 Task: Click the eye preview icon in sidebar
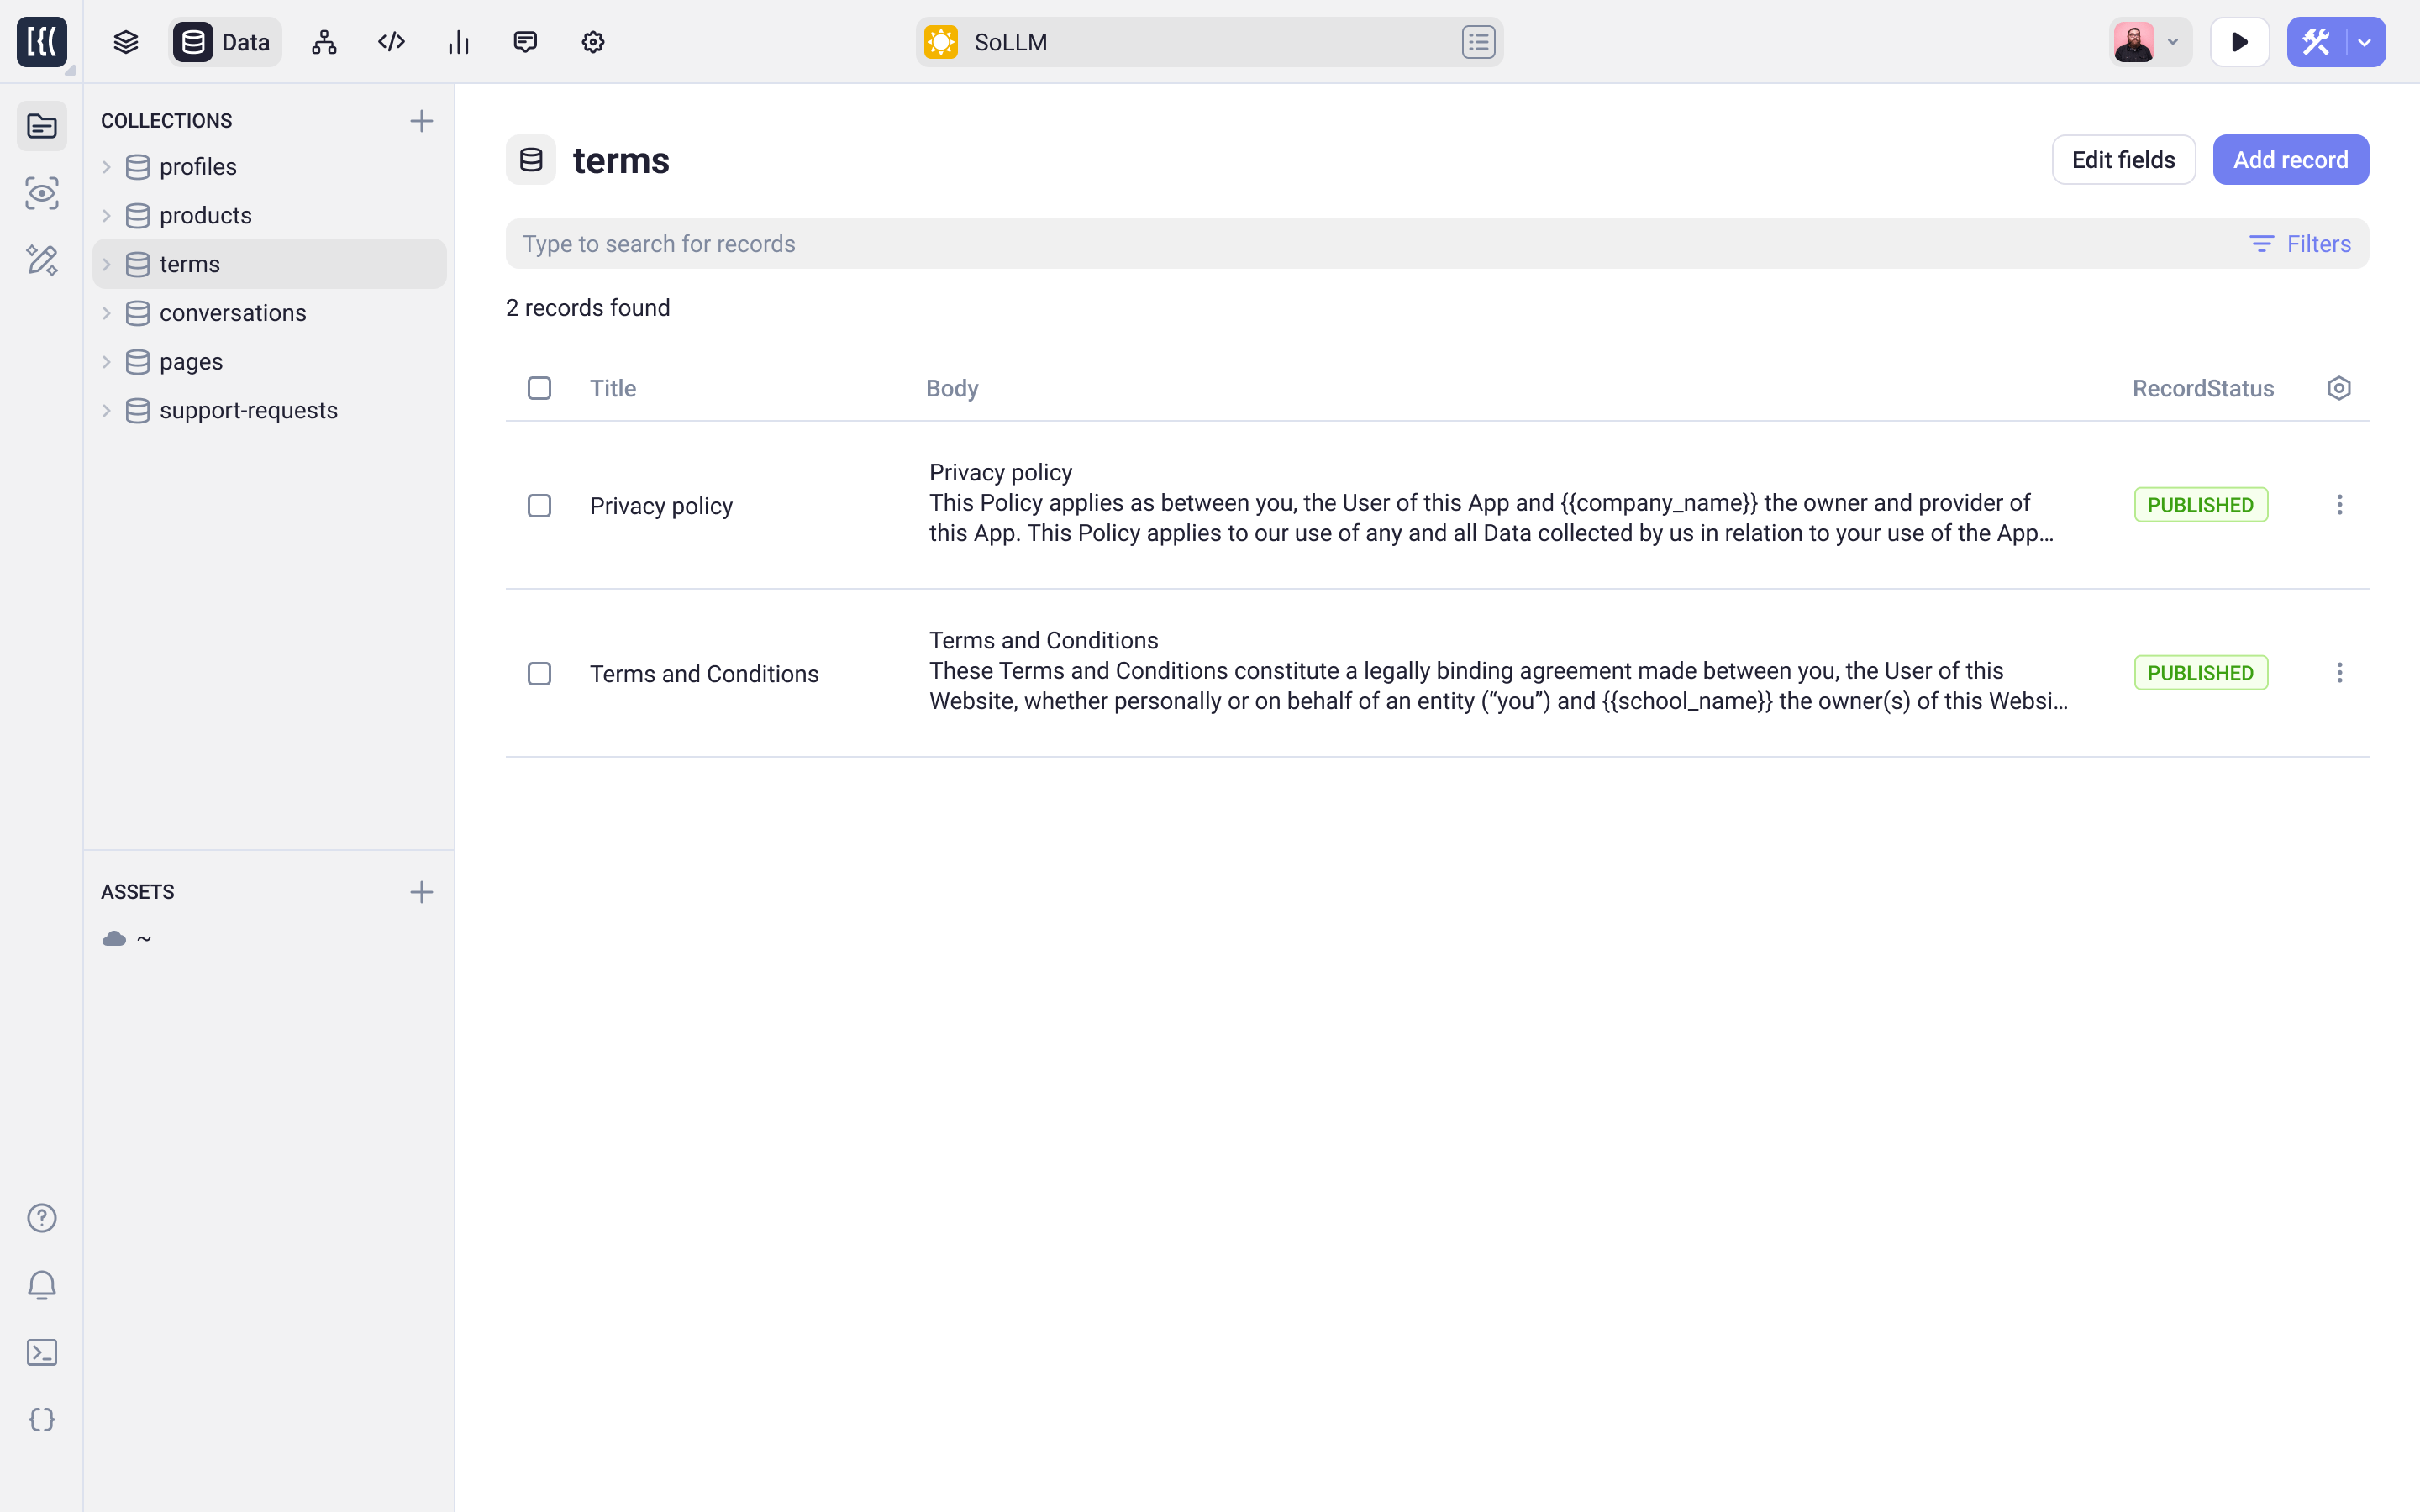(x=42, y=193)
